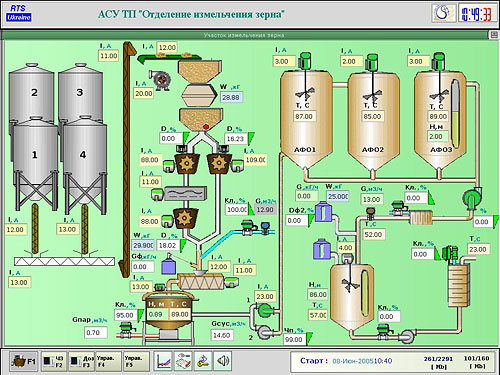Click the clock icon beside timer
This screenshot has width=500, height=375.
444,13
